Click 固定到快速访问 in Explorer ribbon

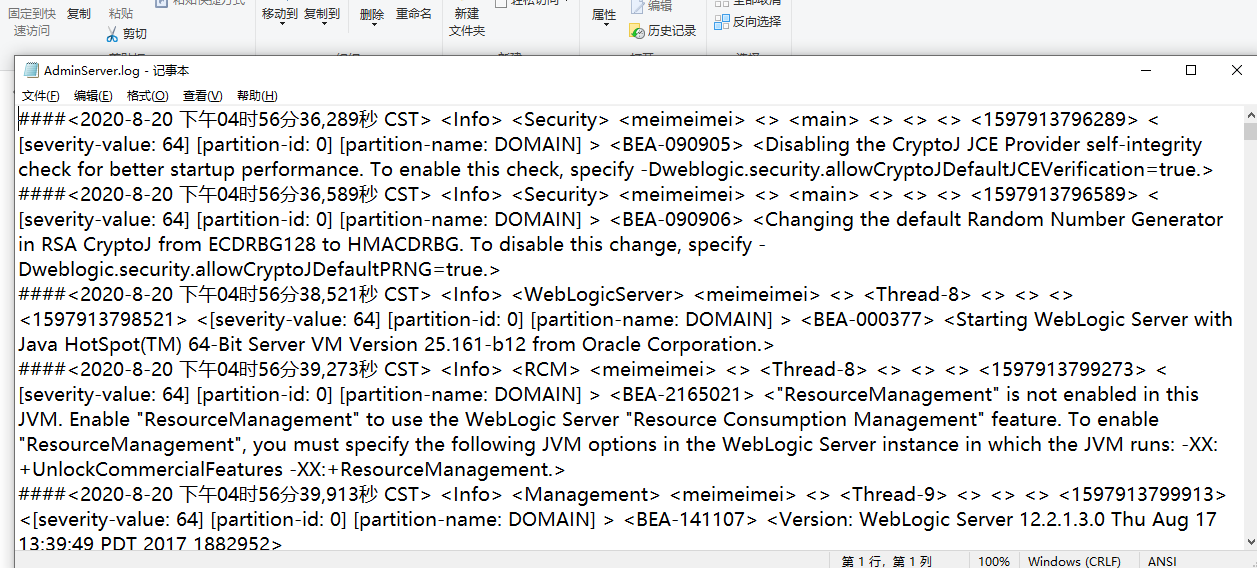pyautogui.click(x=32, y=22)
